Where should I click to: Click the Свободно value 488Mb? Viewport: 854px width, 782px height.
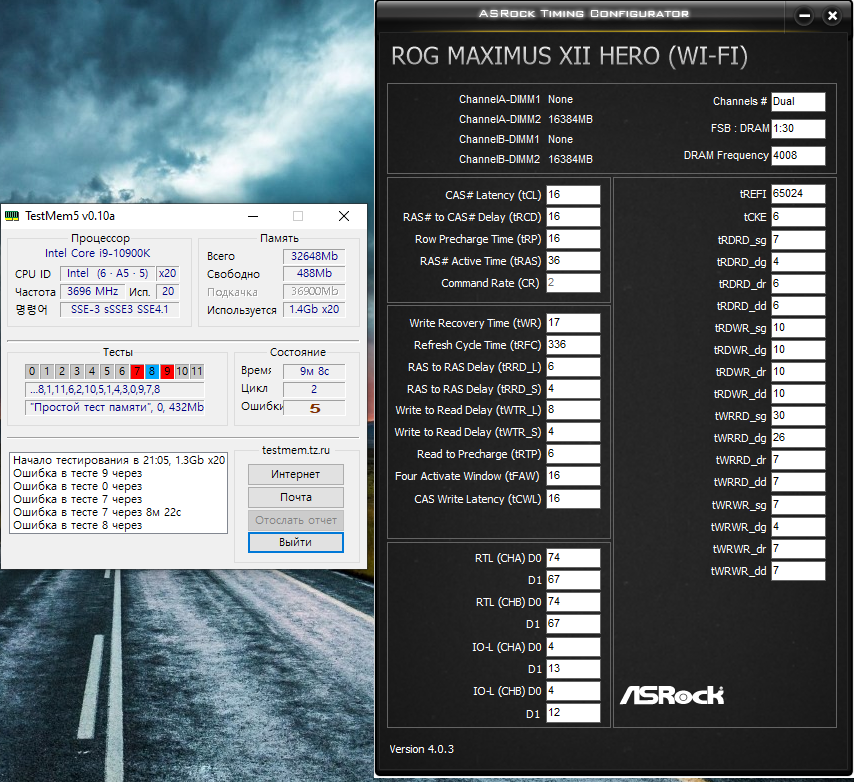click(314, 273)
